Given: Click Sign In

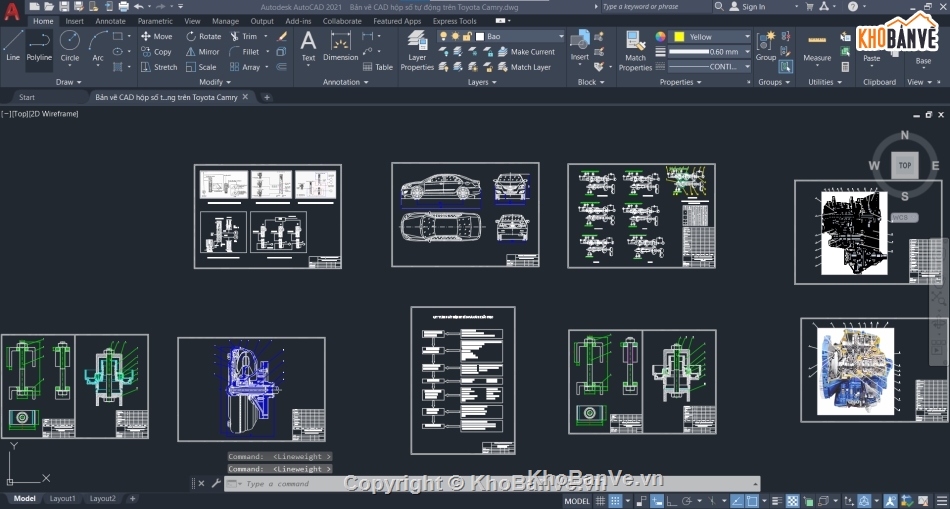Looking at the screenshot, I should (x=748, y=7).
